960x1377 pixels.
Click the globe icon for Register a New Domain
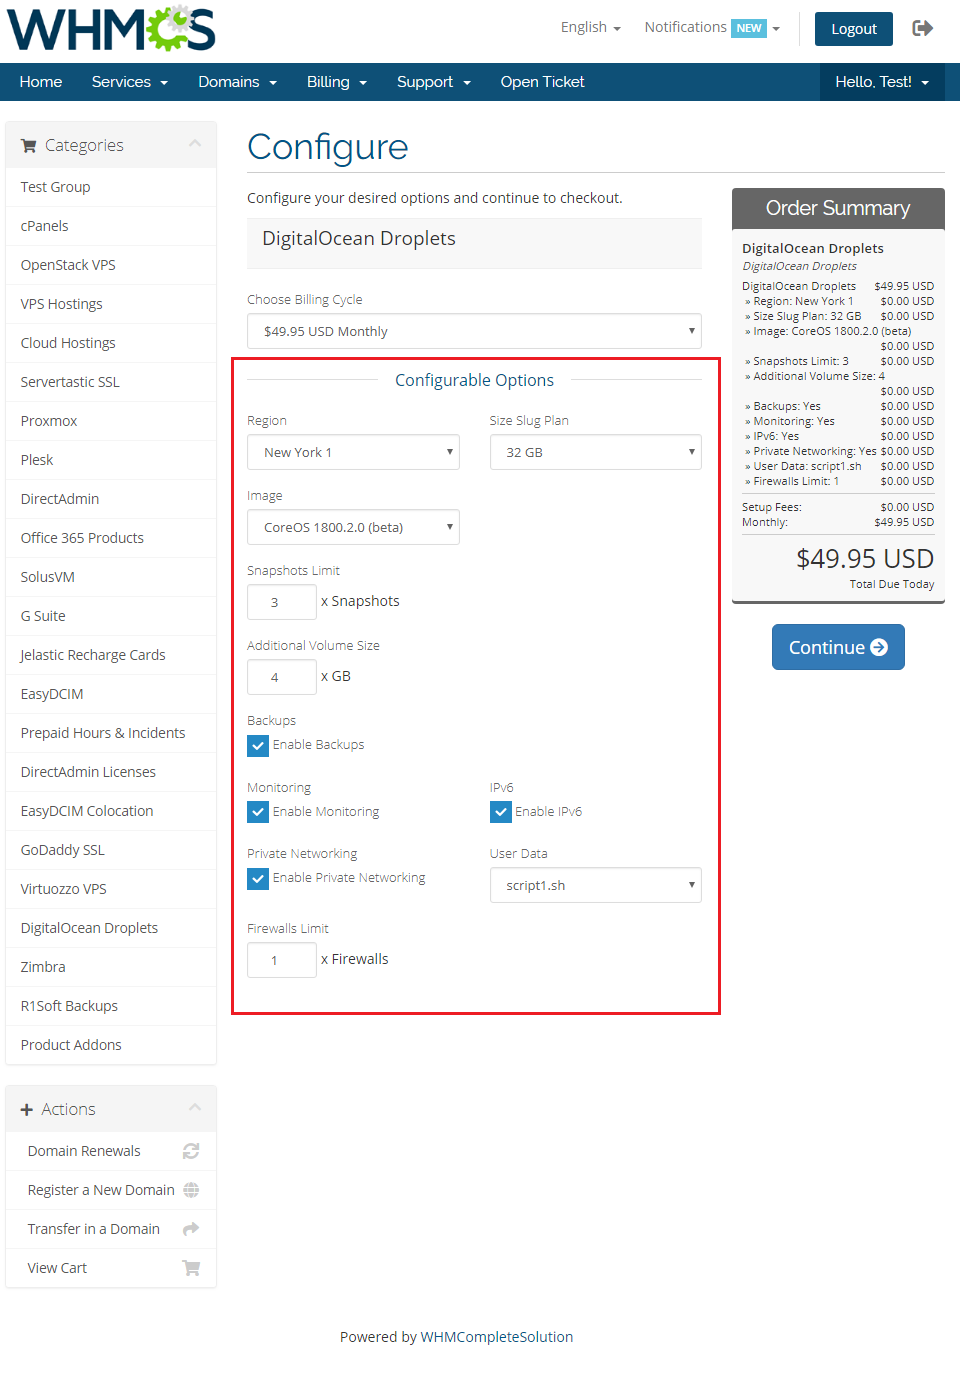click(191, 1190)
